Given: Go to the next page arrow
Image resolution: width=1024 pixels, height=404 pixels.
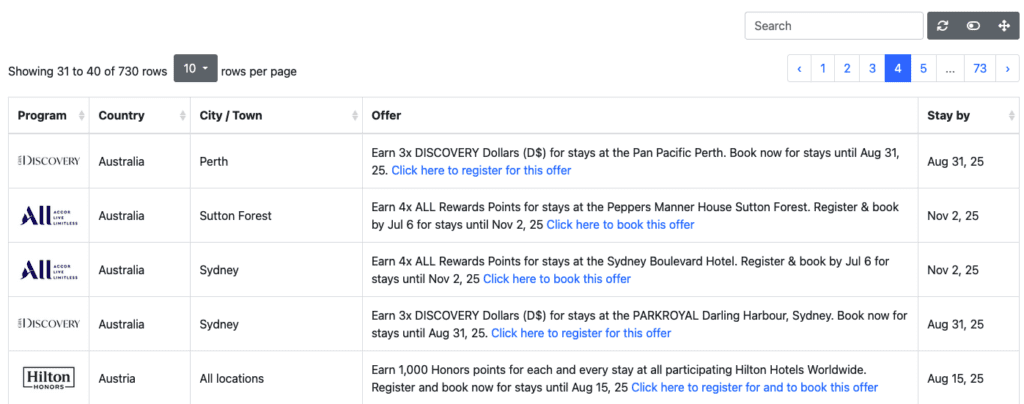Looking at the screenshot, I should (1006, 69).
